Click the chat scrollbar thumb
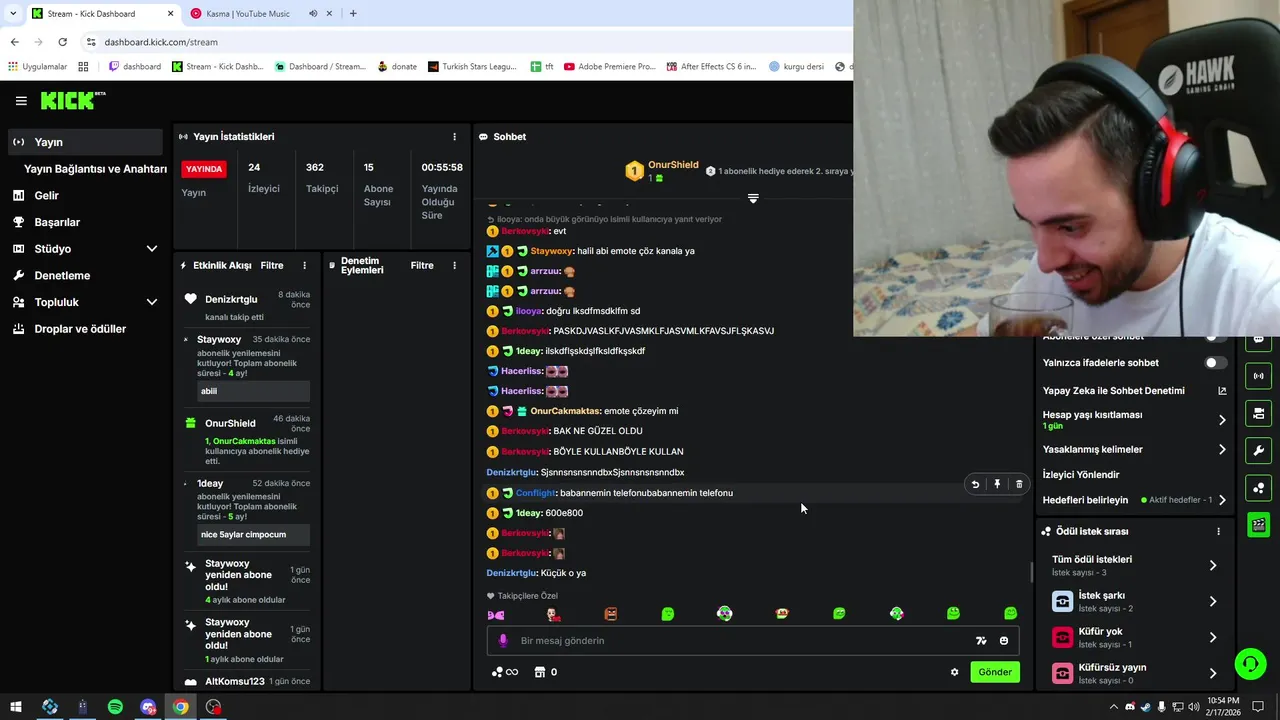Viewport: 1280px width, 720px height. click(1031, 573)
